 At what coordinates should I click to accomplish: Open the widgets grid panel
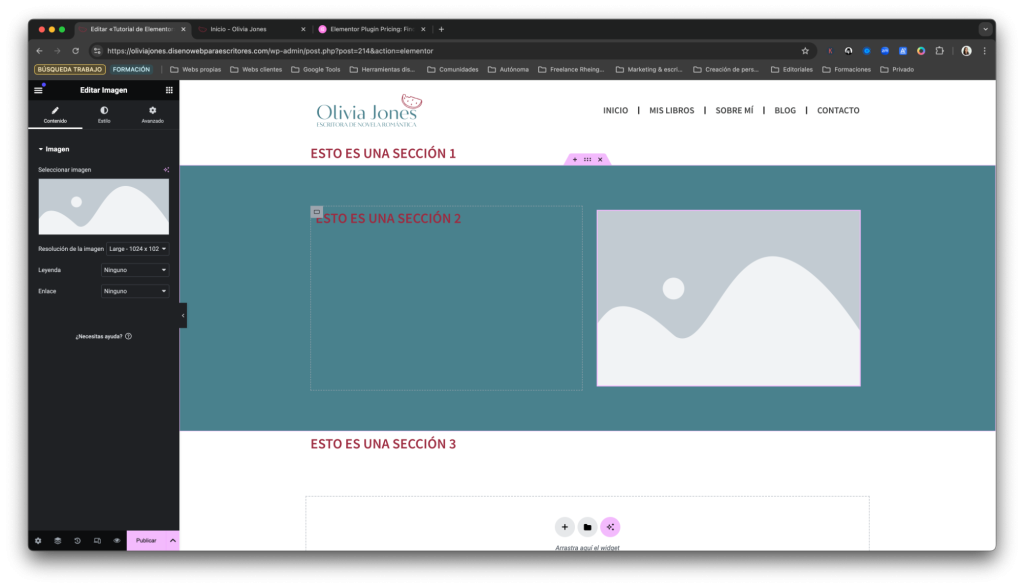click(x=169, y=90)
